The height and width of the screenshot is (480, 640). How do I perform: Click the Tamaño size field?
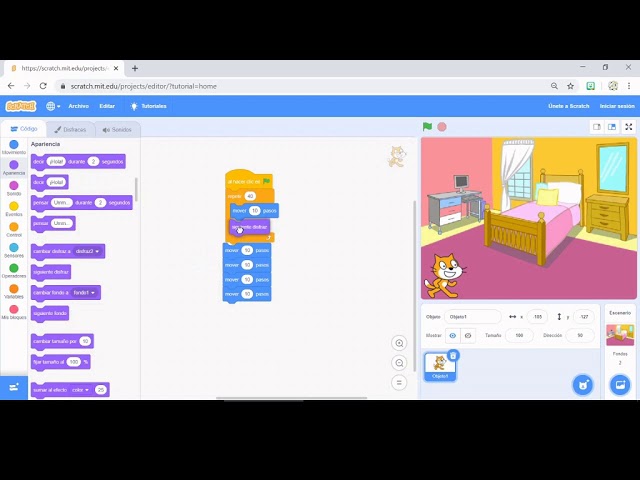(x=519, y=336)
